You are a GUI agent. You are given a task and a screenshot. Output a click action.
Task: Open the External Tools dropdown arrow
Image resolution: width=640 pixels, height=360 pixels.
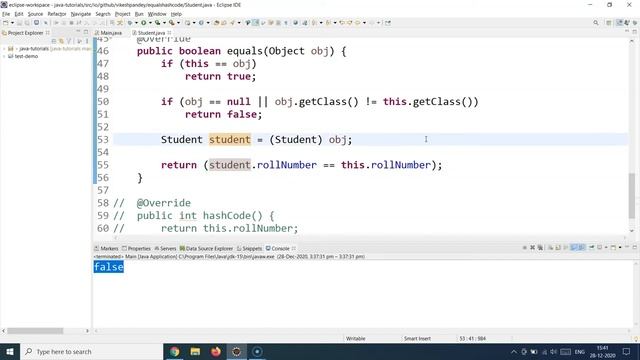pyautogui.click(x=178, y=23)
